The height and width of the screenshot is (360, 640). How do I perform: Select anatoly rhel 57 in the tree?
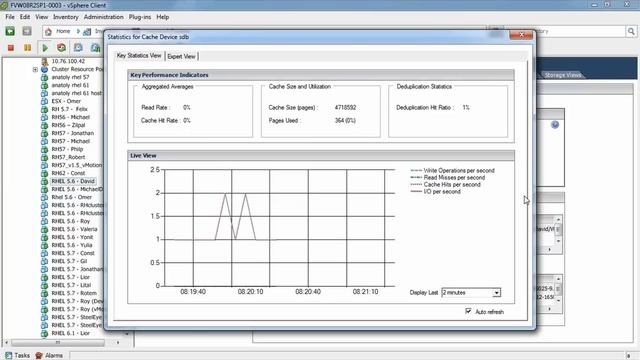click(70, 77)
